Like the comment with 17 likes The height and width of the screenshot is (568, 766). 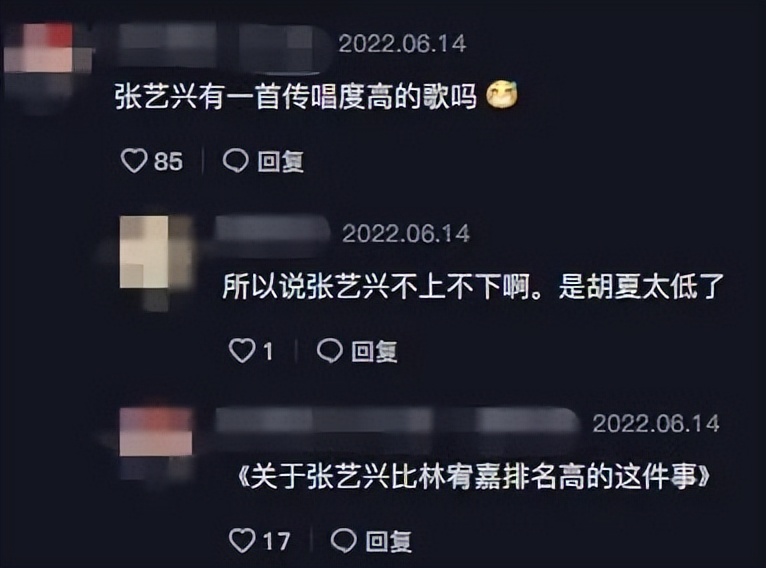pyautogui.click(x=242, y=540)
